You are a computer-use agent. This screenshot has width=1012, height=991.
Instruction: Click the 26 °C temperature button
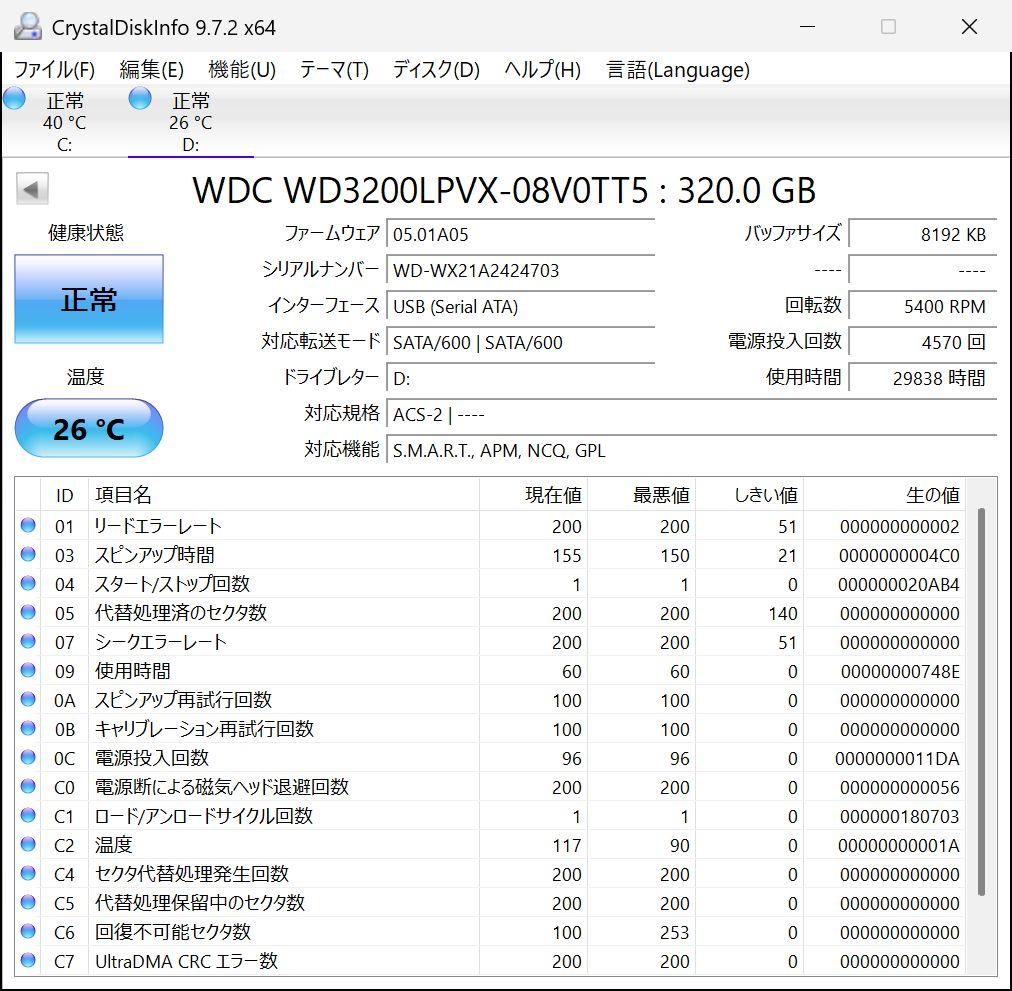click(89, 429)
